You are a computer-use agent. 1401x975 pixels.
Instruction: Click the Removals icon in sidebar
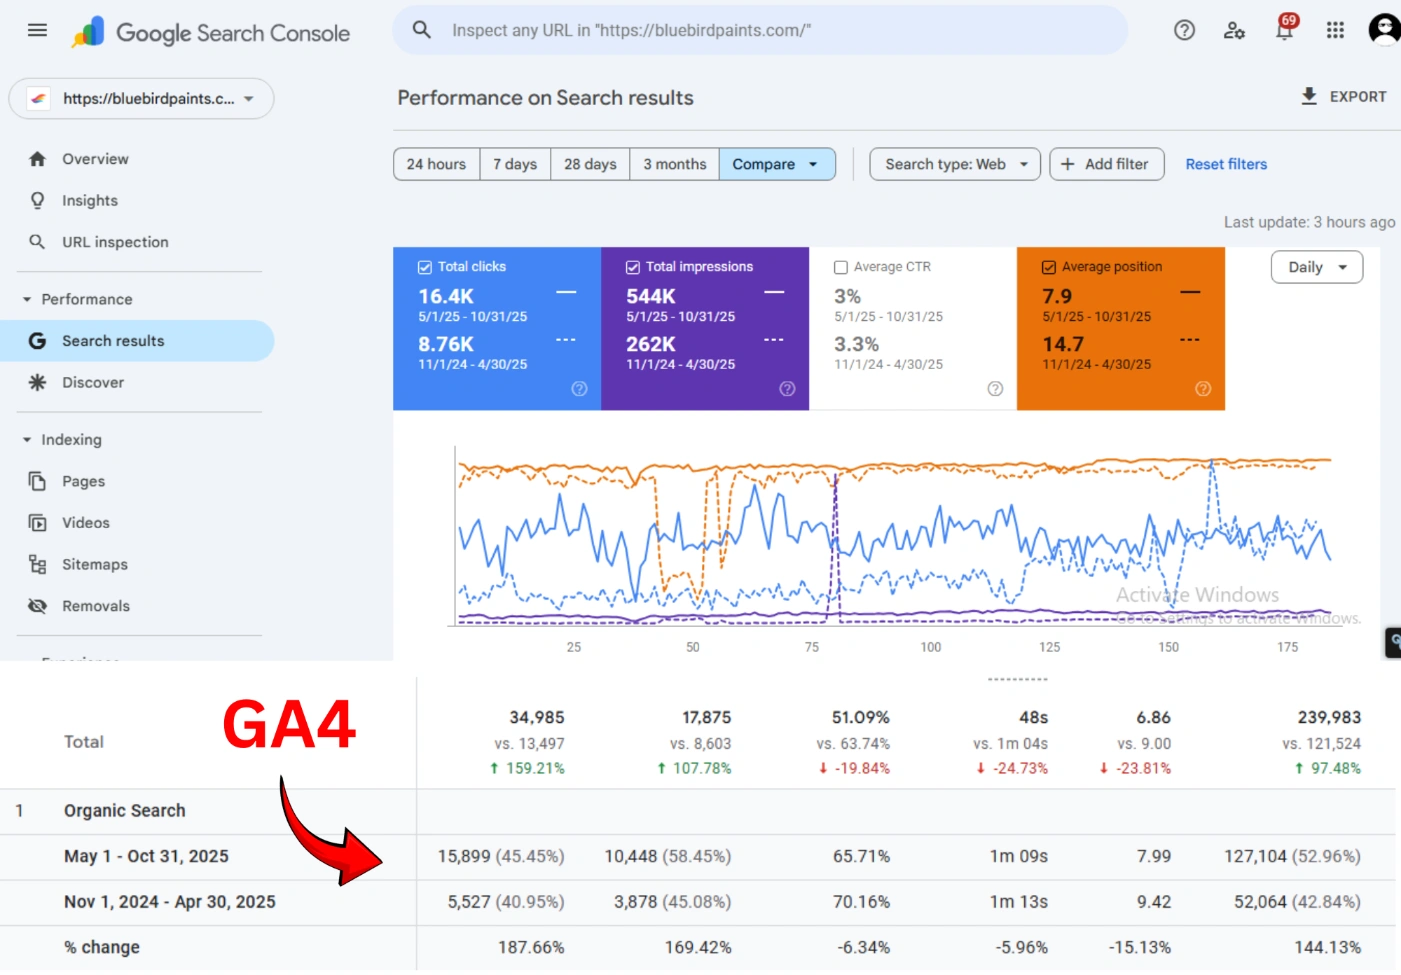pyautogui.click(x=38, y=606)
